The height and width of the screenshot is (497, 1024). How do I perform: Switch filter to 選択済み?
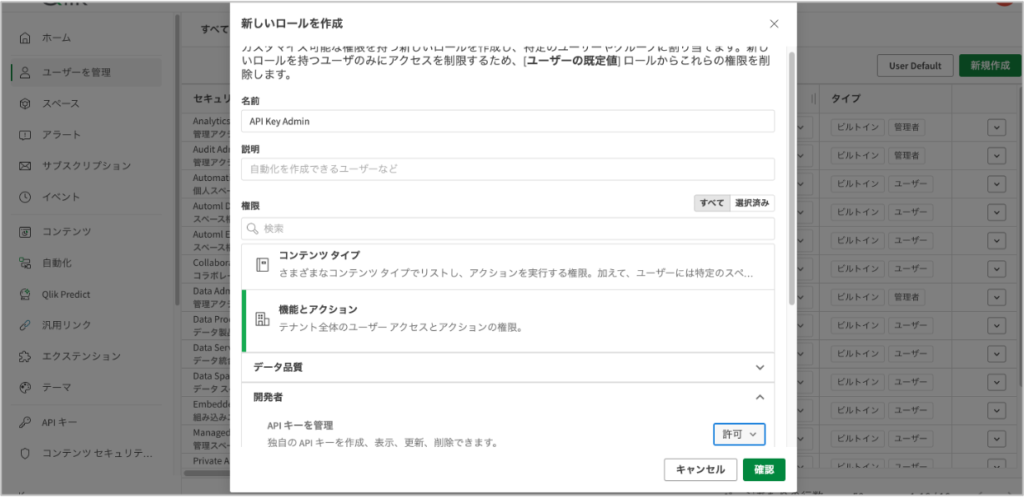752,203
